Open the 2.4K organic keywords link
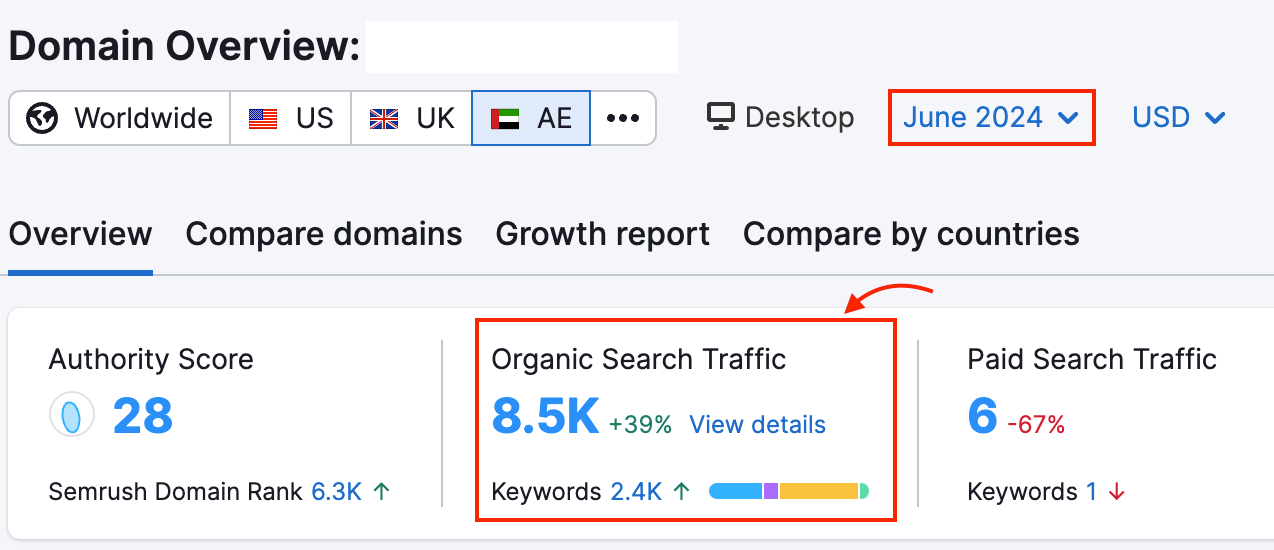1274x550 pixels. pos(636,491)
